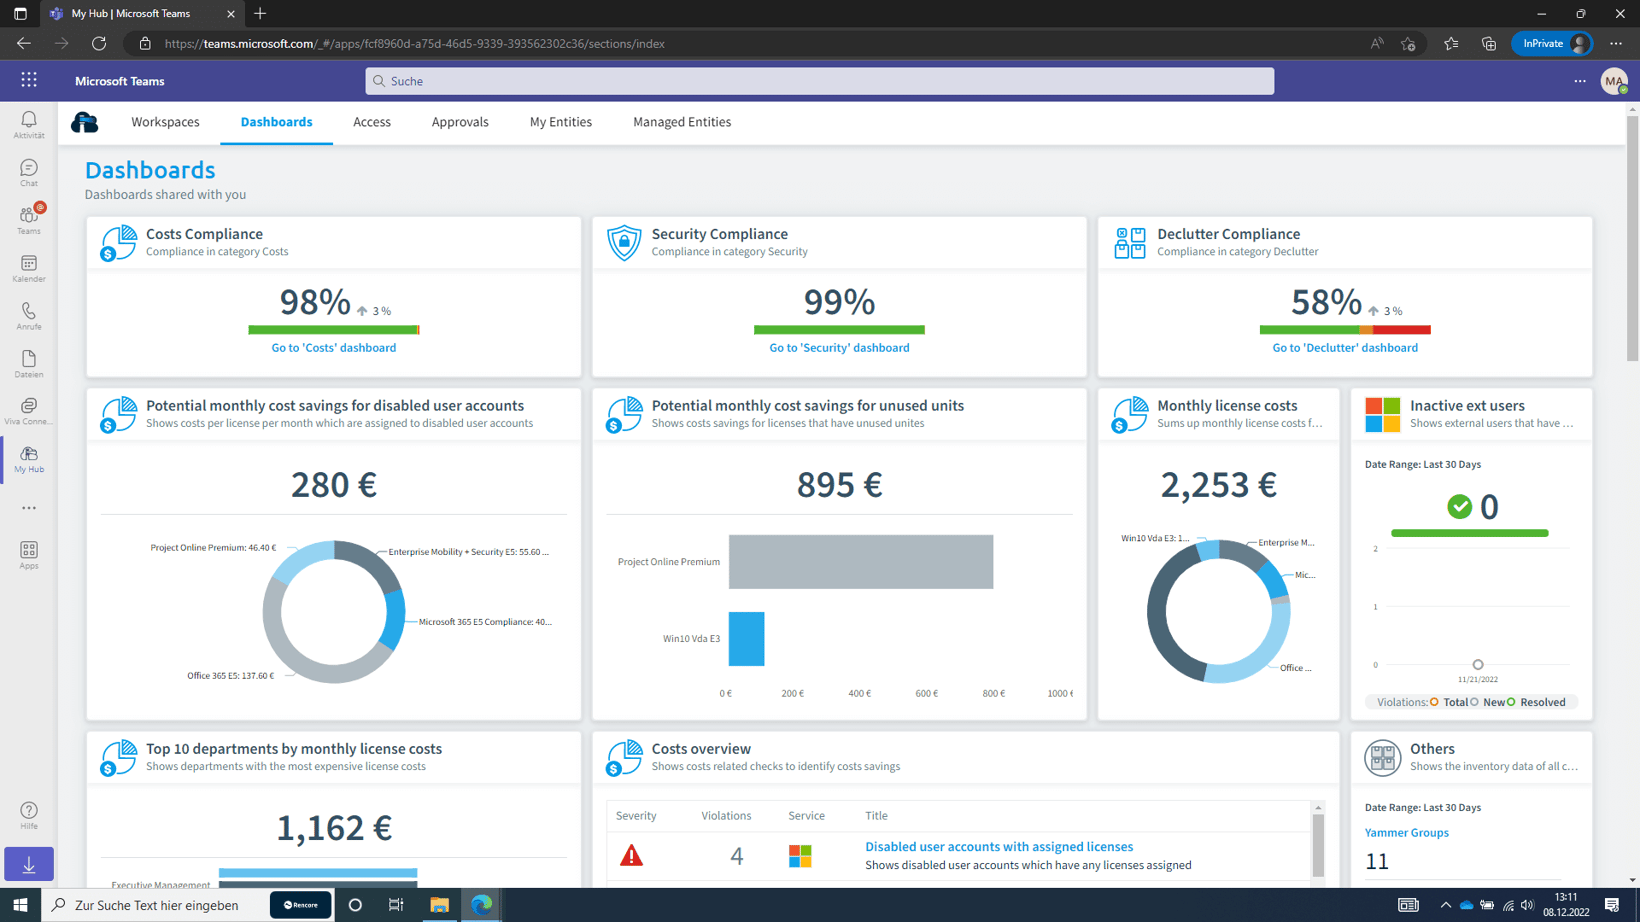The height and width of the screenshot is (922, 1640).
Task: Go to 'Costs' dashboard link
Action: tap(334, 348)
